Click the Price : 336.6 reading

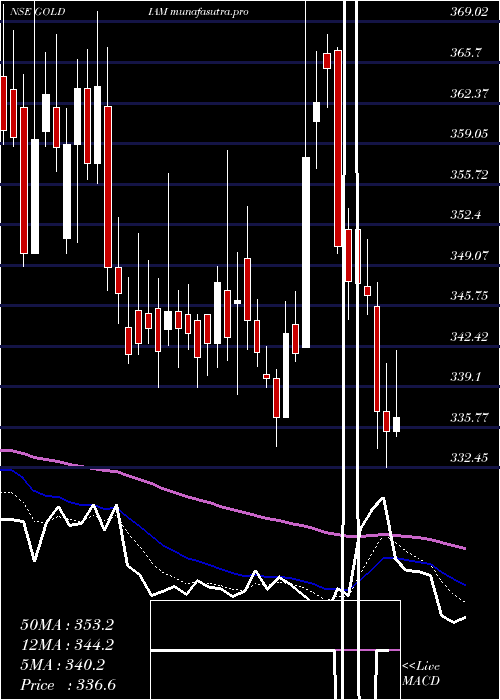coord(68,685)
